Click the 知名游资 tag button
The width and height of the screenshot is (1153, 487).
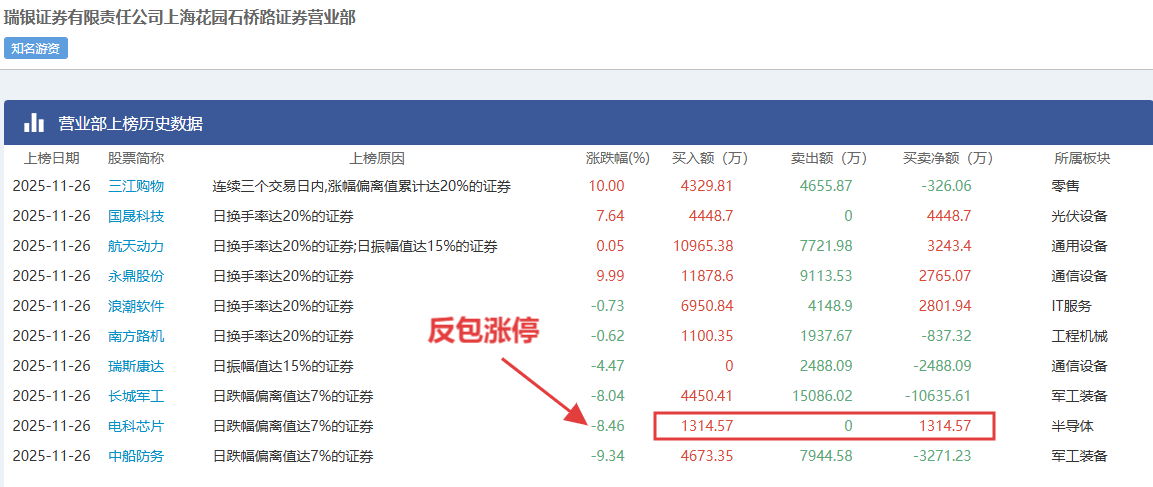(36, 49)
